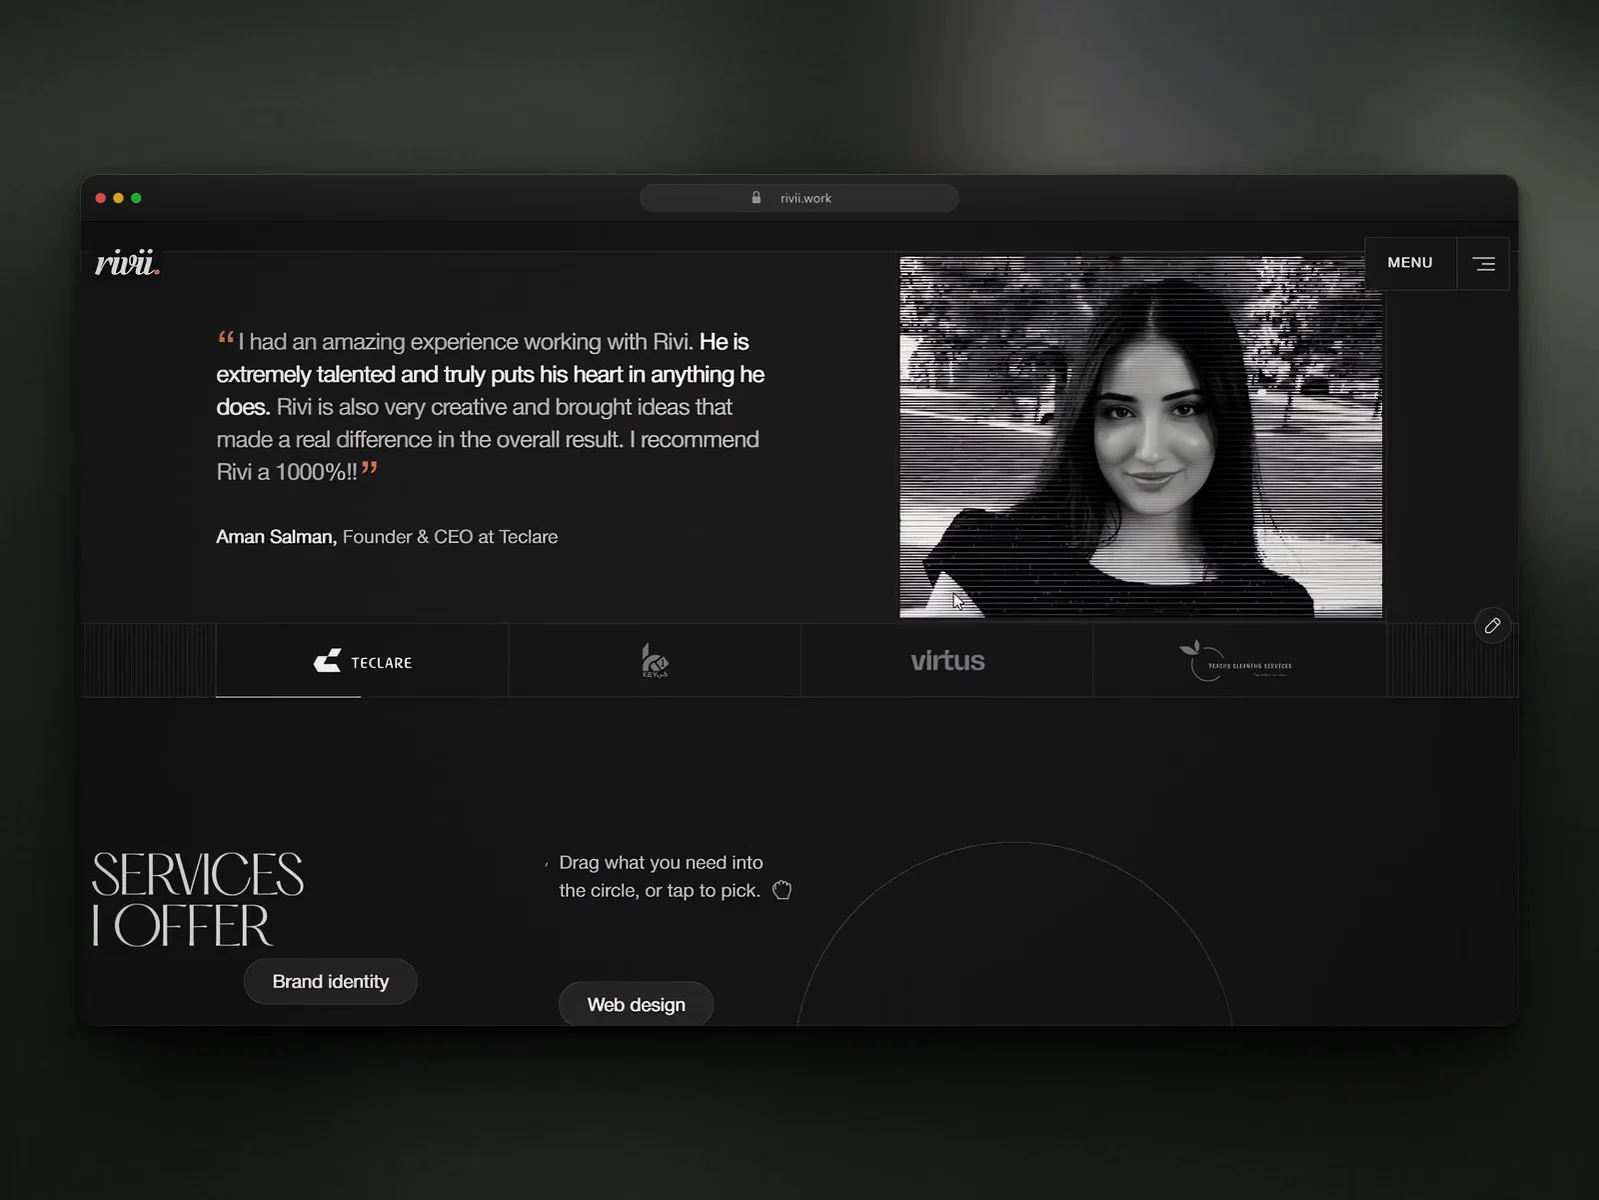Click the lock icon in address bar
Viewport: 1599px width, 1200px height.
(756, 198)
